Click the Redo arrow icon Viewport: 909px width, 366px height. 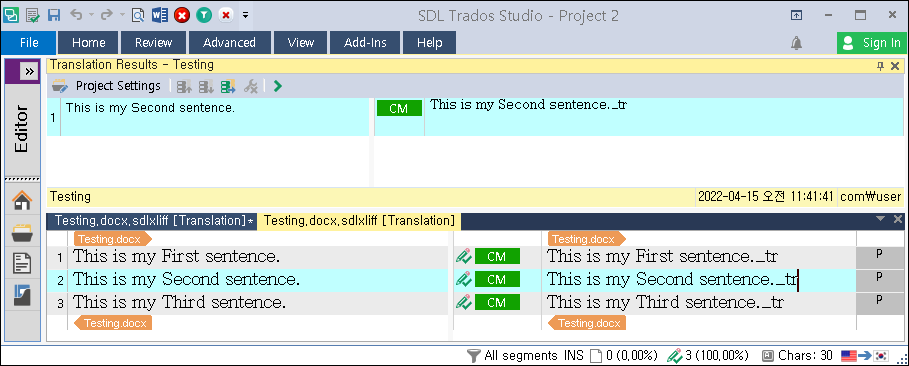[x=106, y=15]
